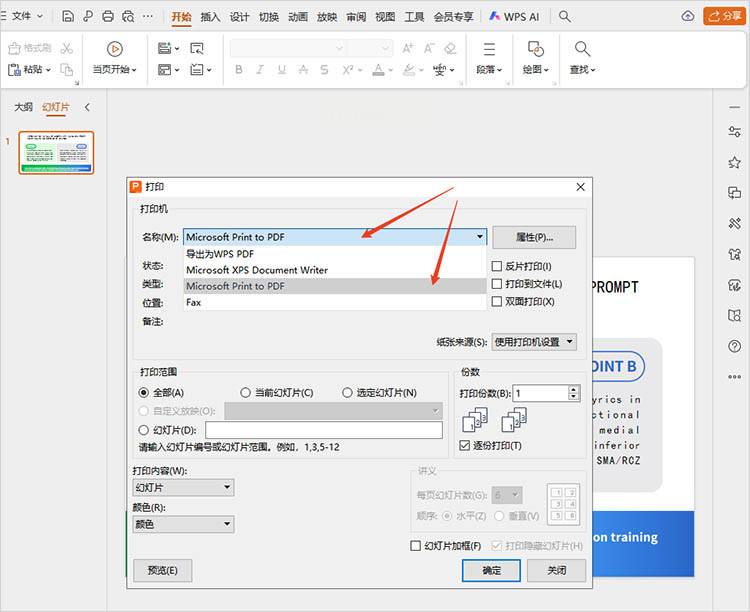The height and width of the screenshot is (612, 750).
Task: Check the 幻灯片加框 option
Action: (416, 546)
